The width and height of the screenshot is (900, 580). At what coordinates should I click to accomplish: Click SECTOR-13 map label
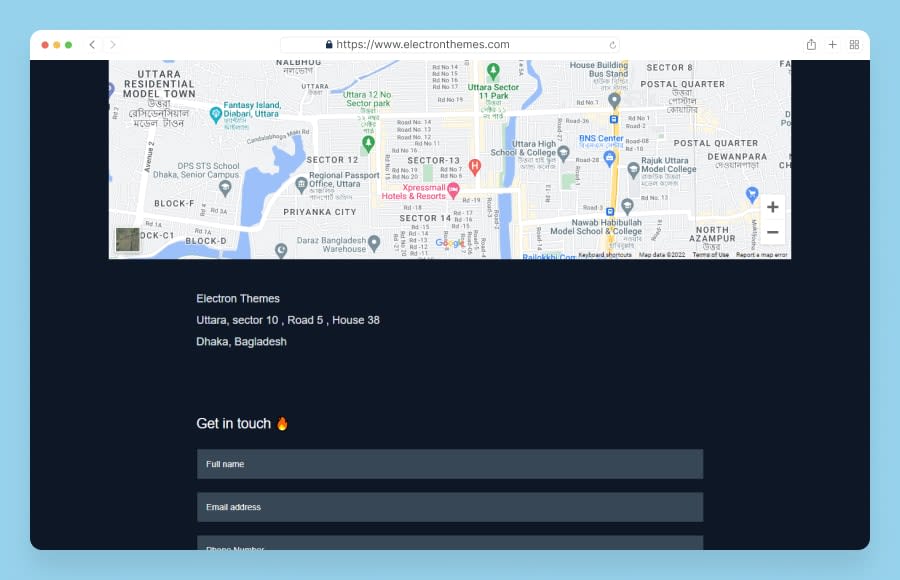click(x=433, y=161)
